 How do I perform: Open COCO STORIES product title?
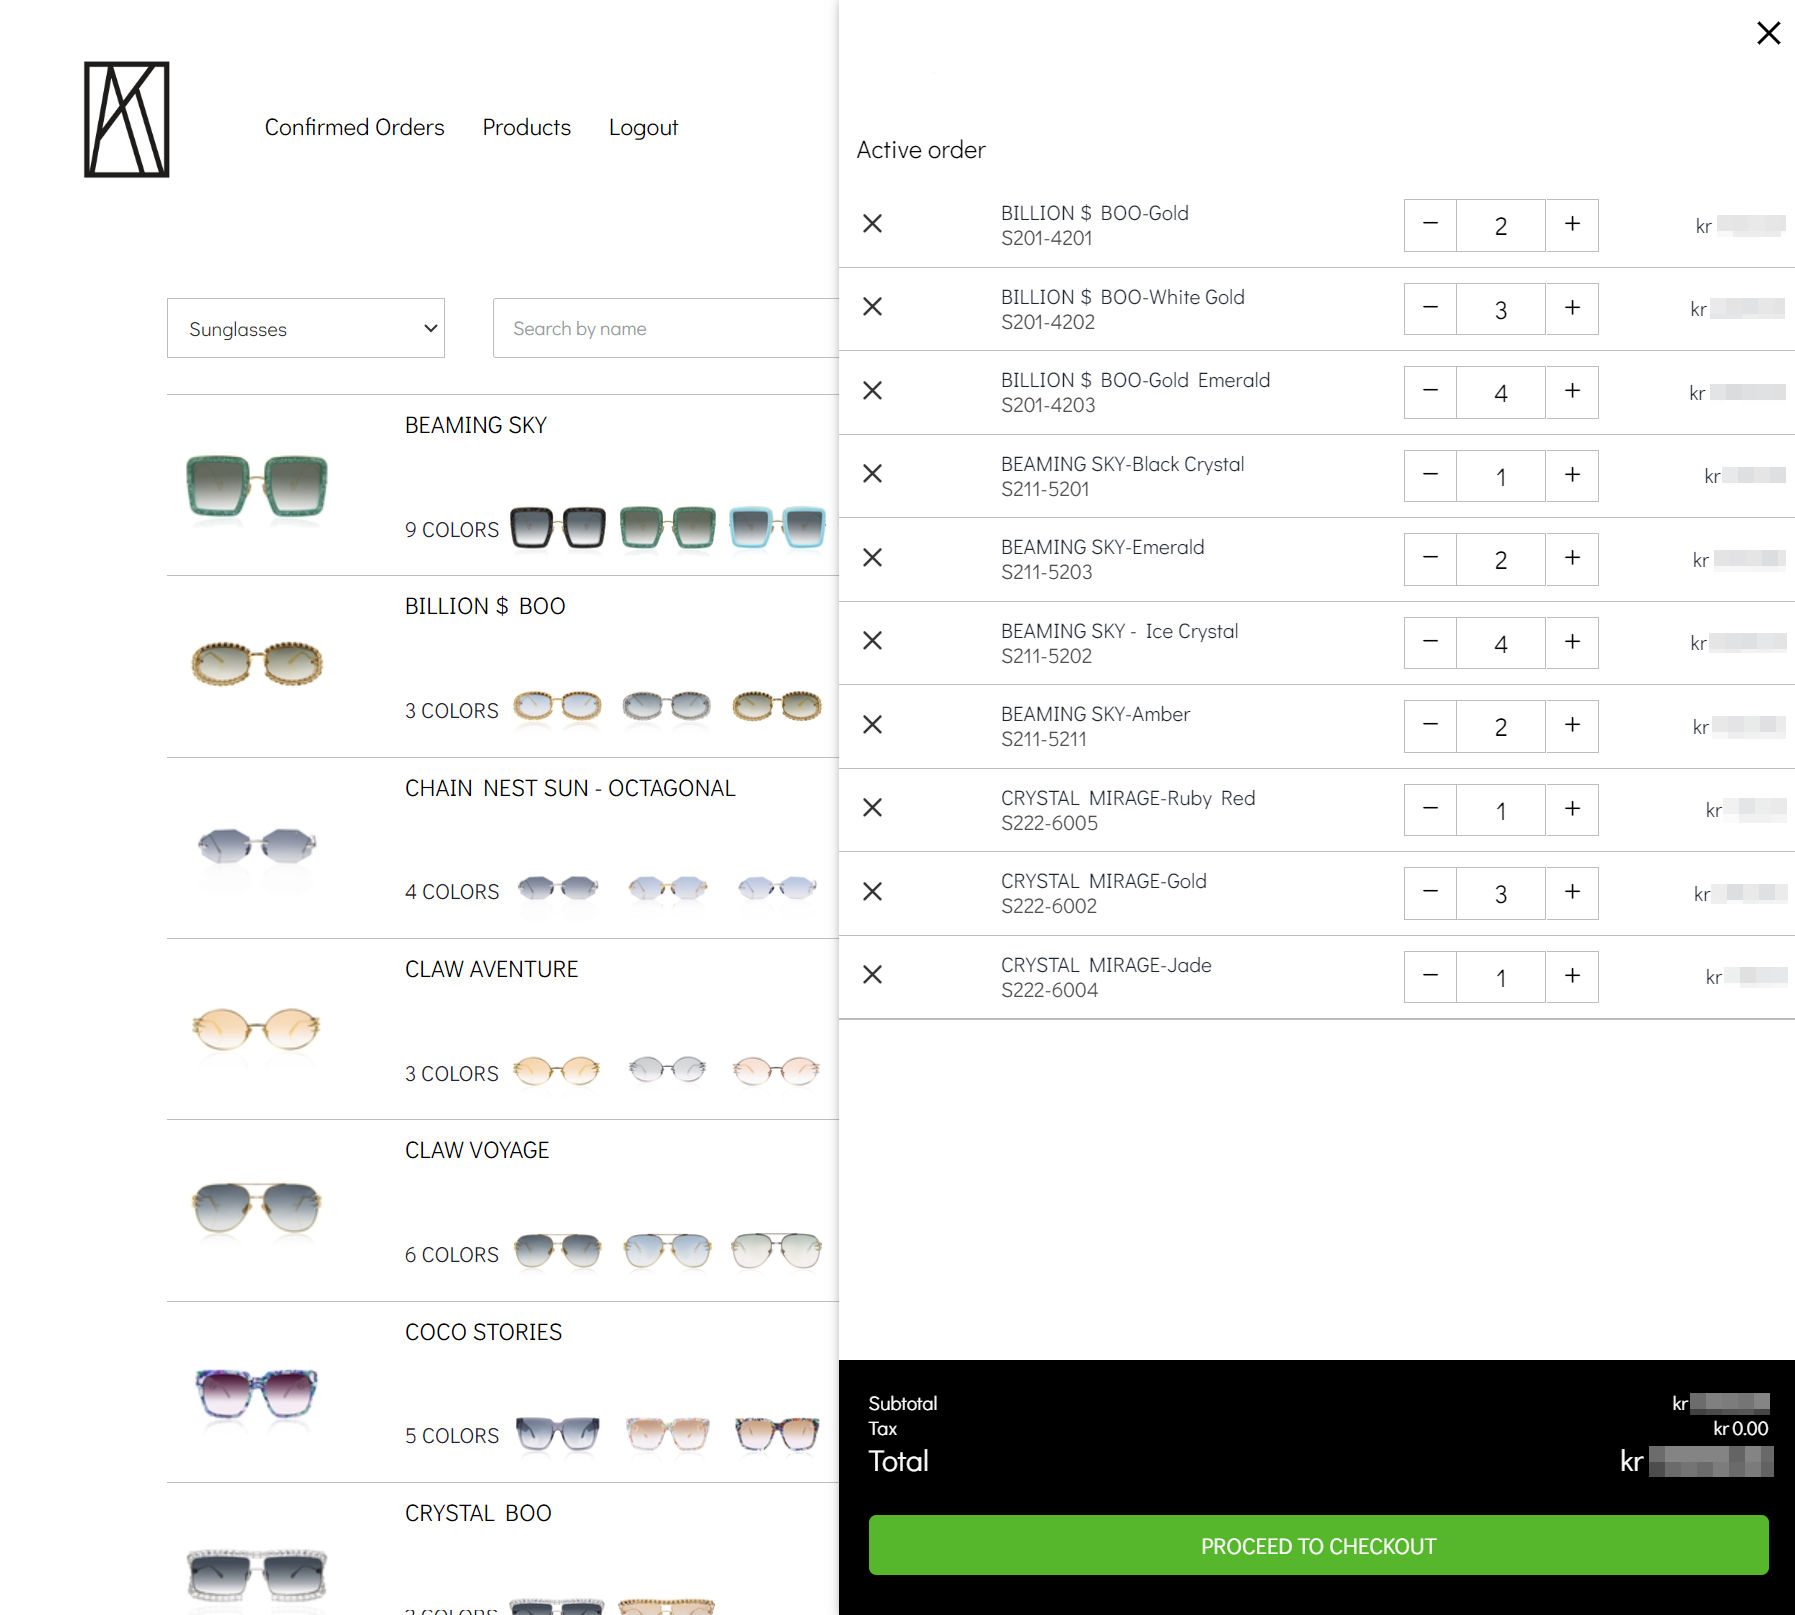[x=483, y=1332]
